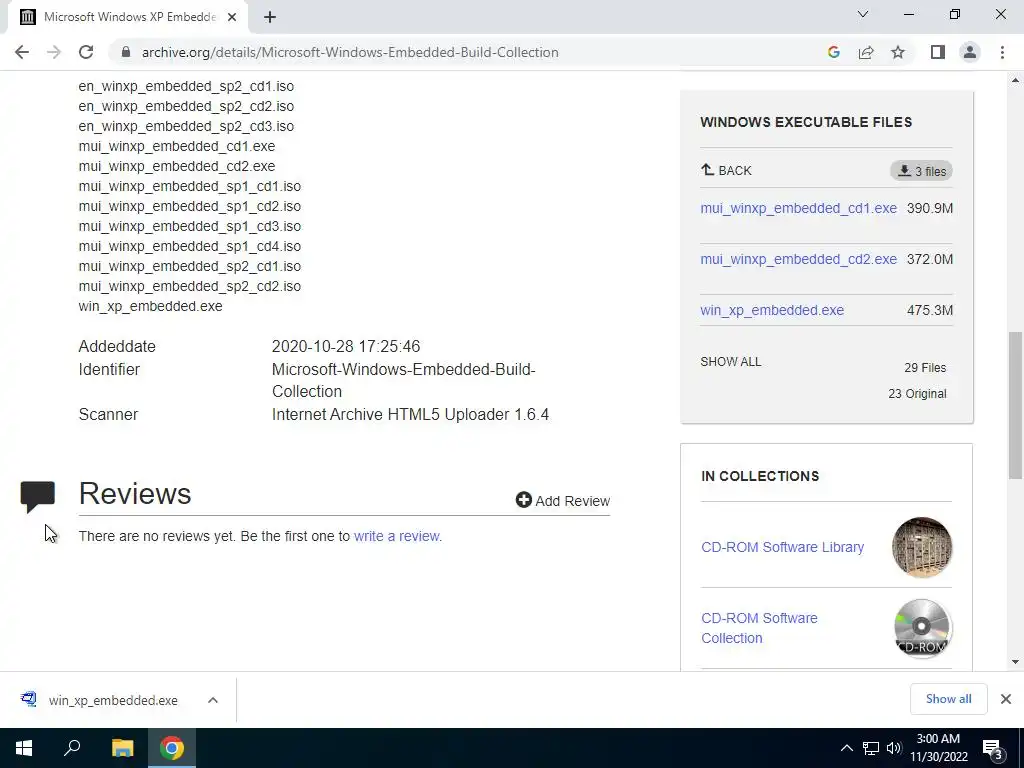1024x768 pixels.
Task: Click the address bar URL
Action: [350, 52]
